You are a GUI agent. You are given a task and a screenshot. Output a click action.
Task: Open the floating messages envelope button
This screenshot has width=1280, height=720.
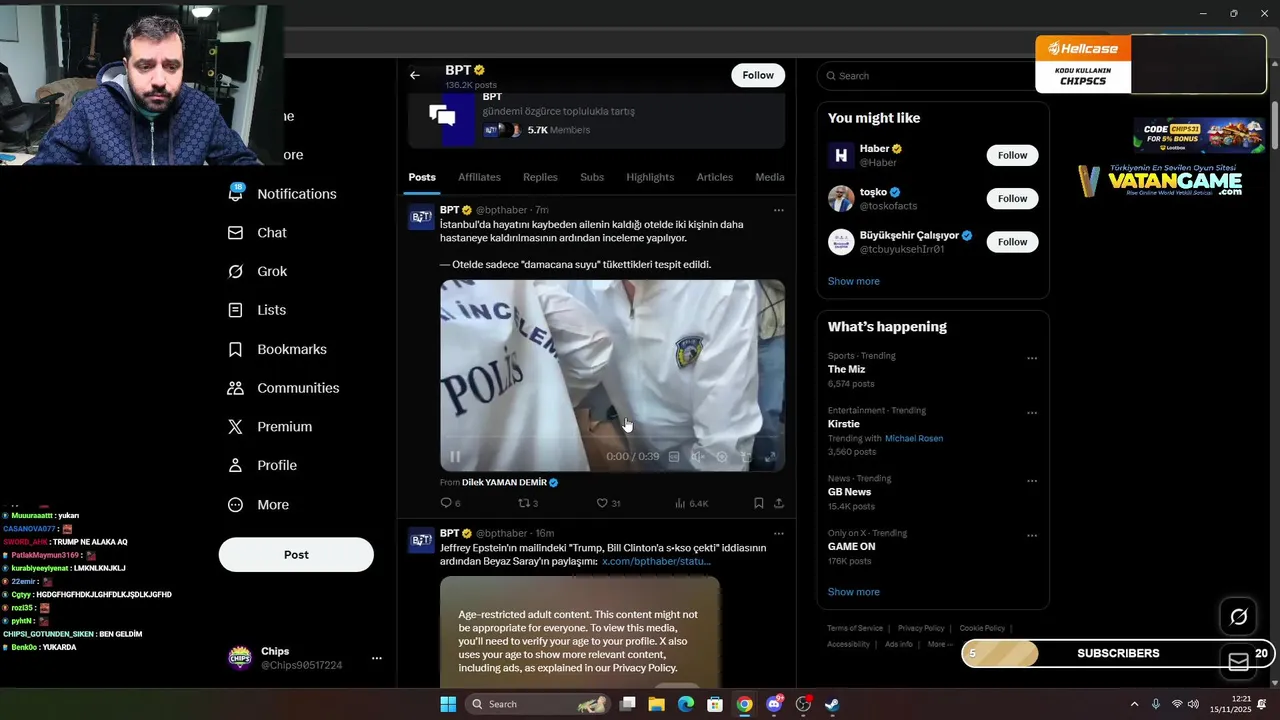point(1238,662)
